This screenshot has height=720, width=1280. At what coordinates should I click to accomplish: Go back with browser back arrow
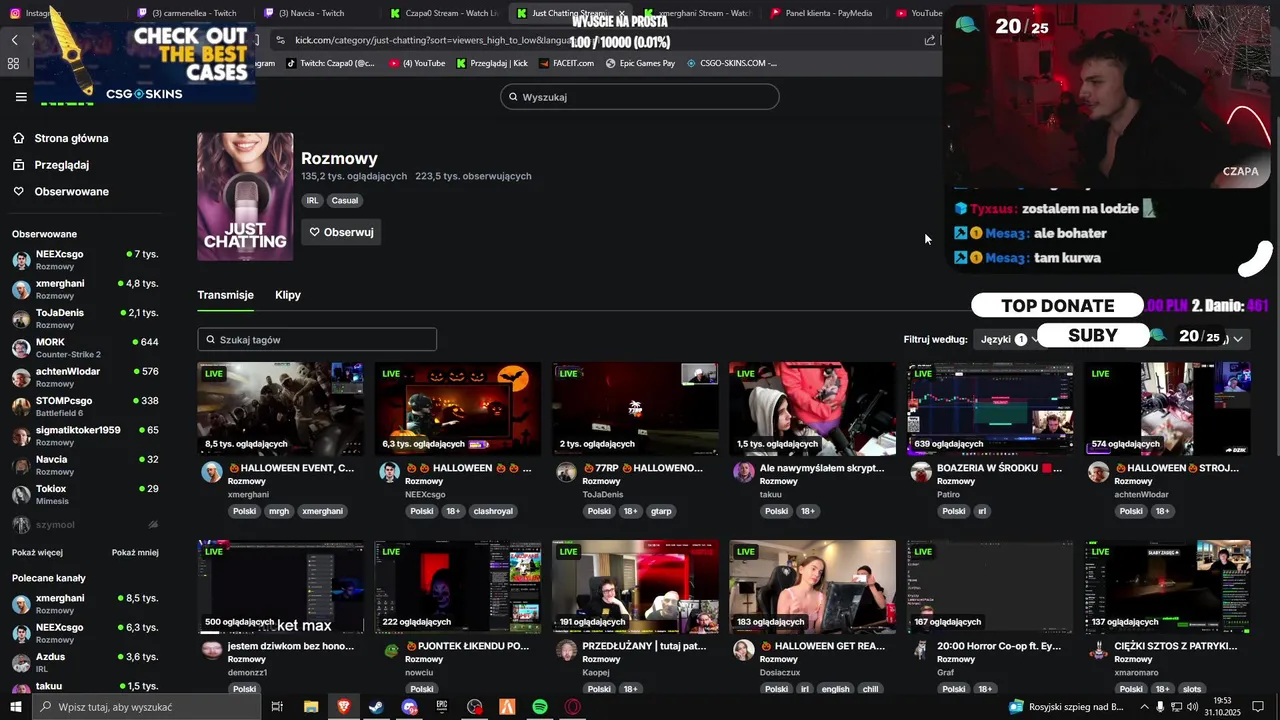coord(15,40)
